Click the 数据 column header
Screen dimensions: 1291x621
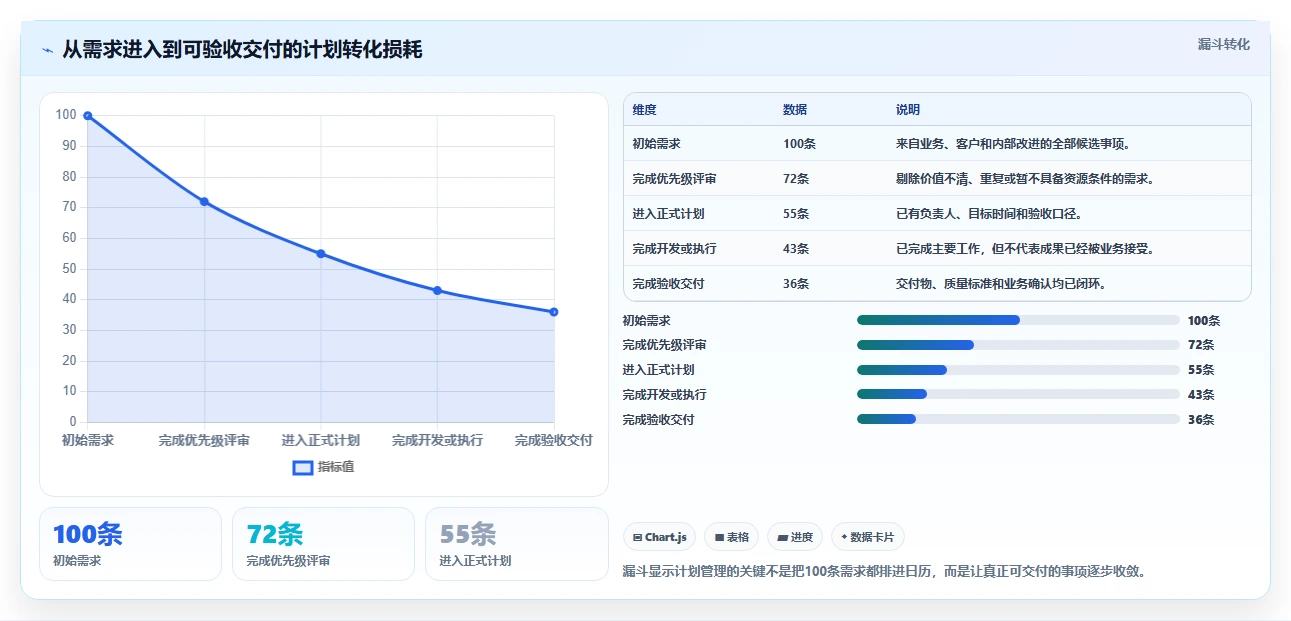pyautogui.click(x=795, y=110)
